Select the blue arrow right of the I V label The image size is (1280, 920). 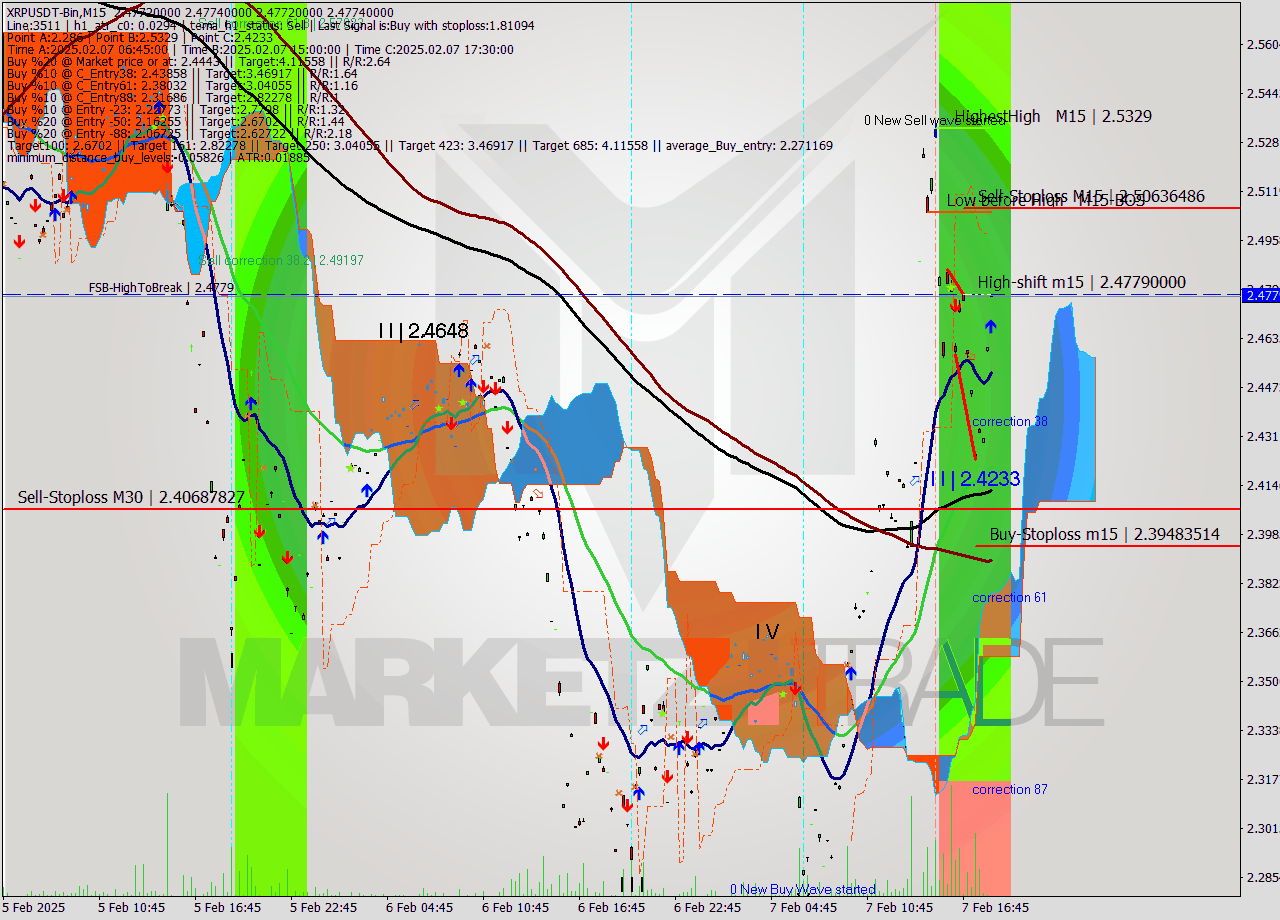coord(850,672)
